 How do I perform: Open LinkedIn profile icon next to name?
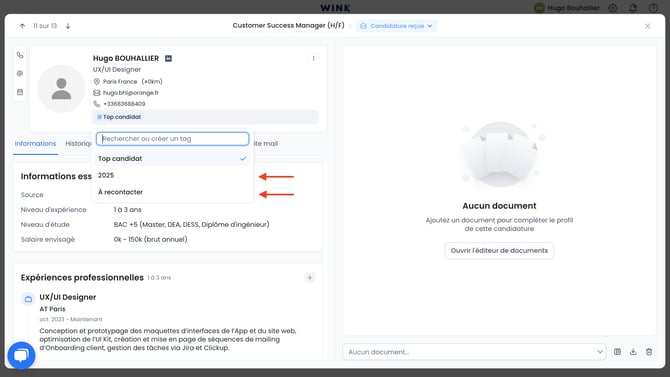(168, 59)
